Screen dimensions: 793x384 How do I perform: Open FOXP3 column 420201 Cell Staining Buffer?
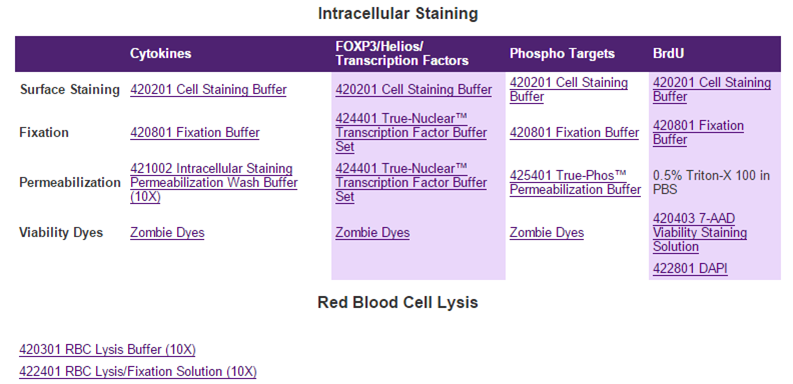413,90
